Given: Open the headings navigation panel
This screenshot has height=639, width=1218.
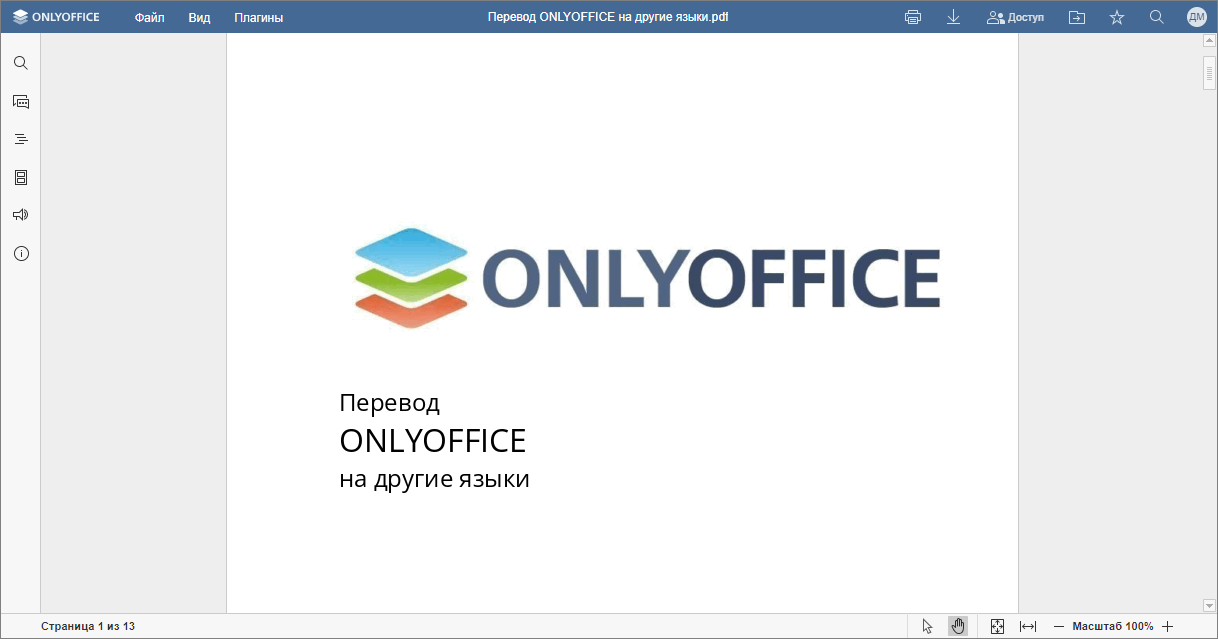Looking at the screenshot, I should 21,139.
